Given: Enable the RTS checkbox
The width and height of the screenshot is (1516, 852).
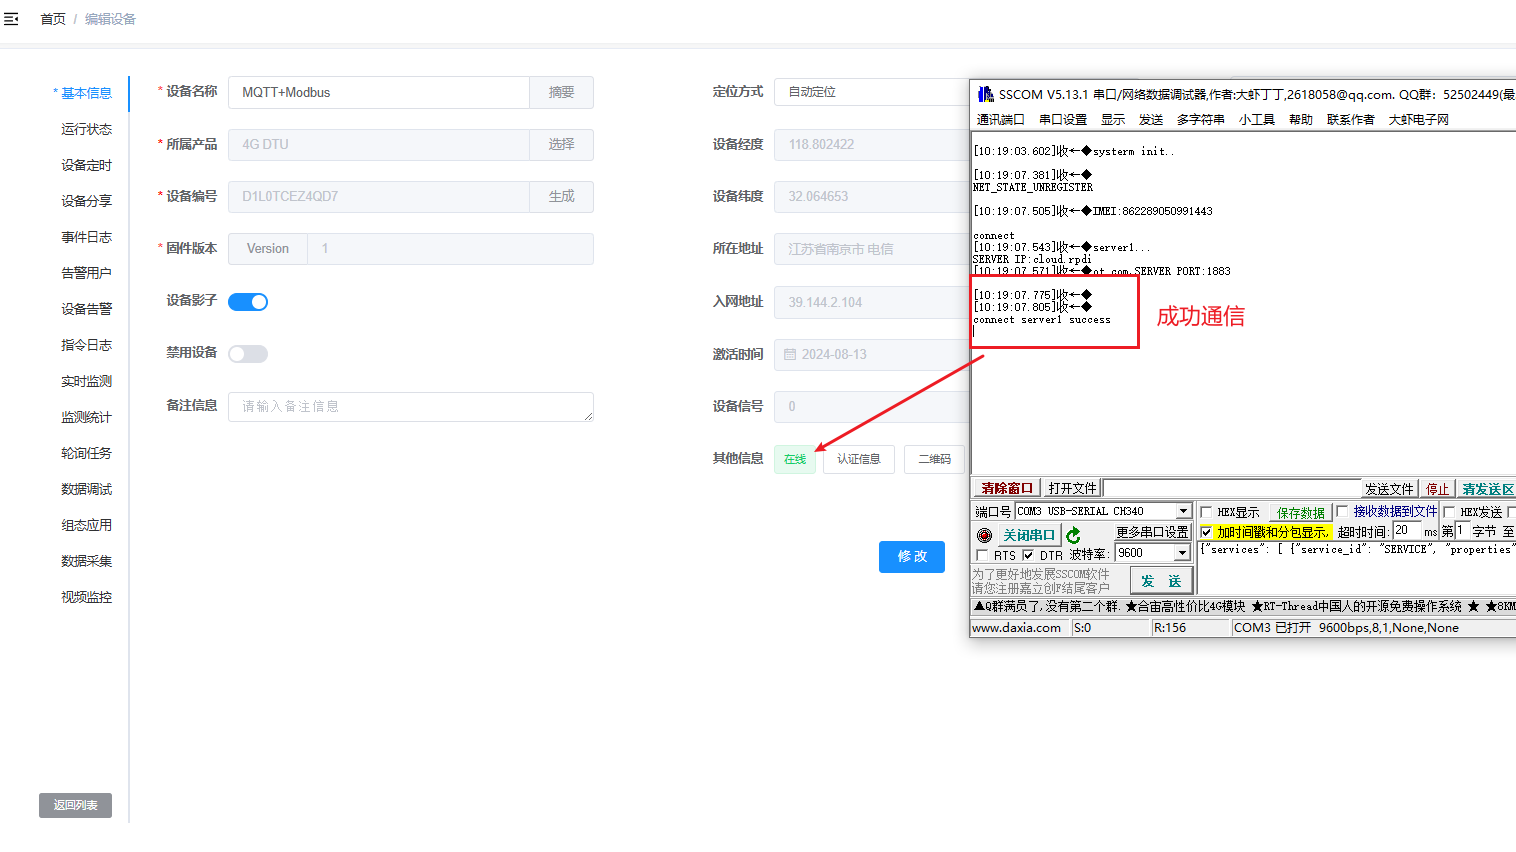Looking at the screenshot, I should click(982, 555).
